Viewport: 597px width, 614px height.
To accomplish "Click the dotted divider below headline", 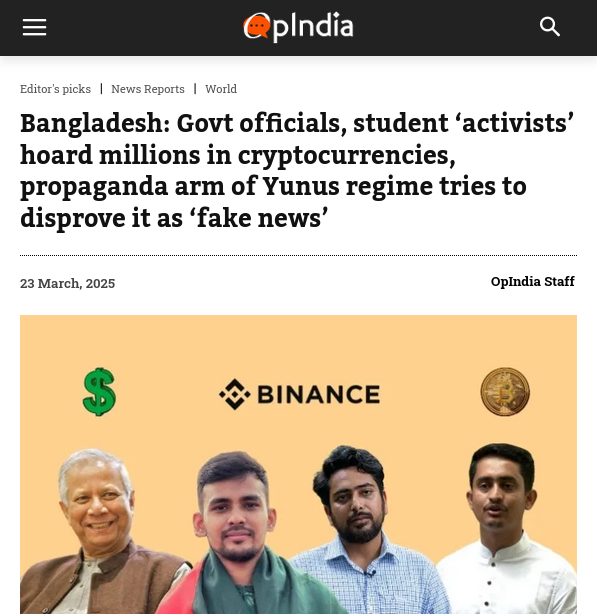I will pos(298,255).
